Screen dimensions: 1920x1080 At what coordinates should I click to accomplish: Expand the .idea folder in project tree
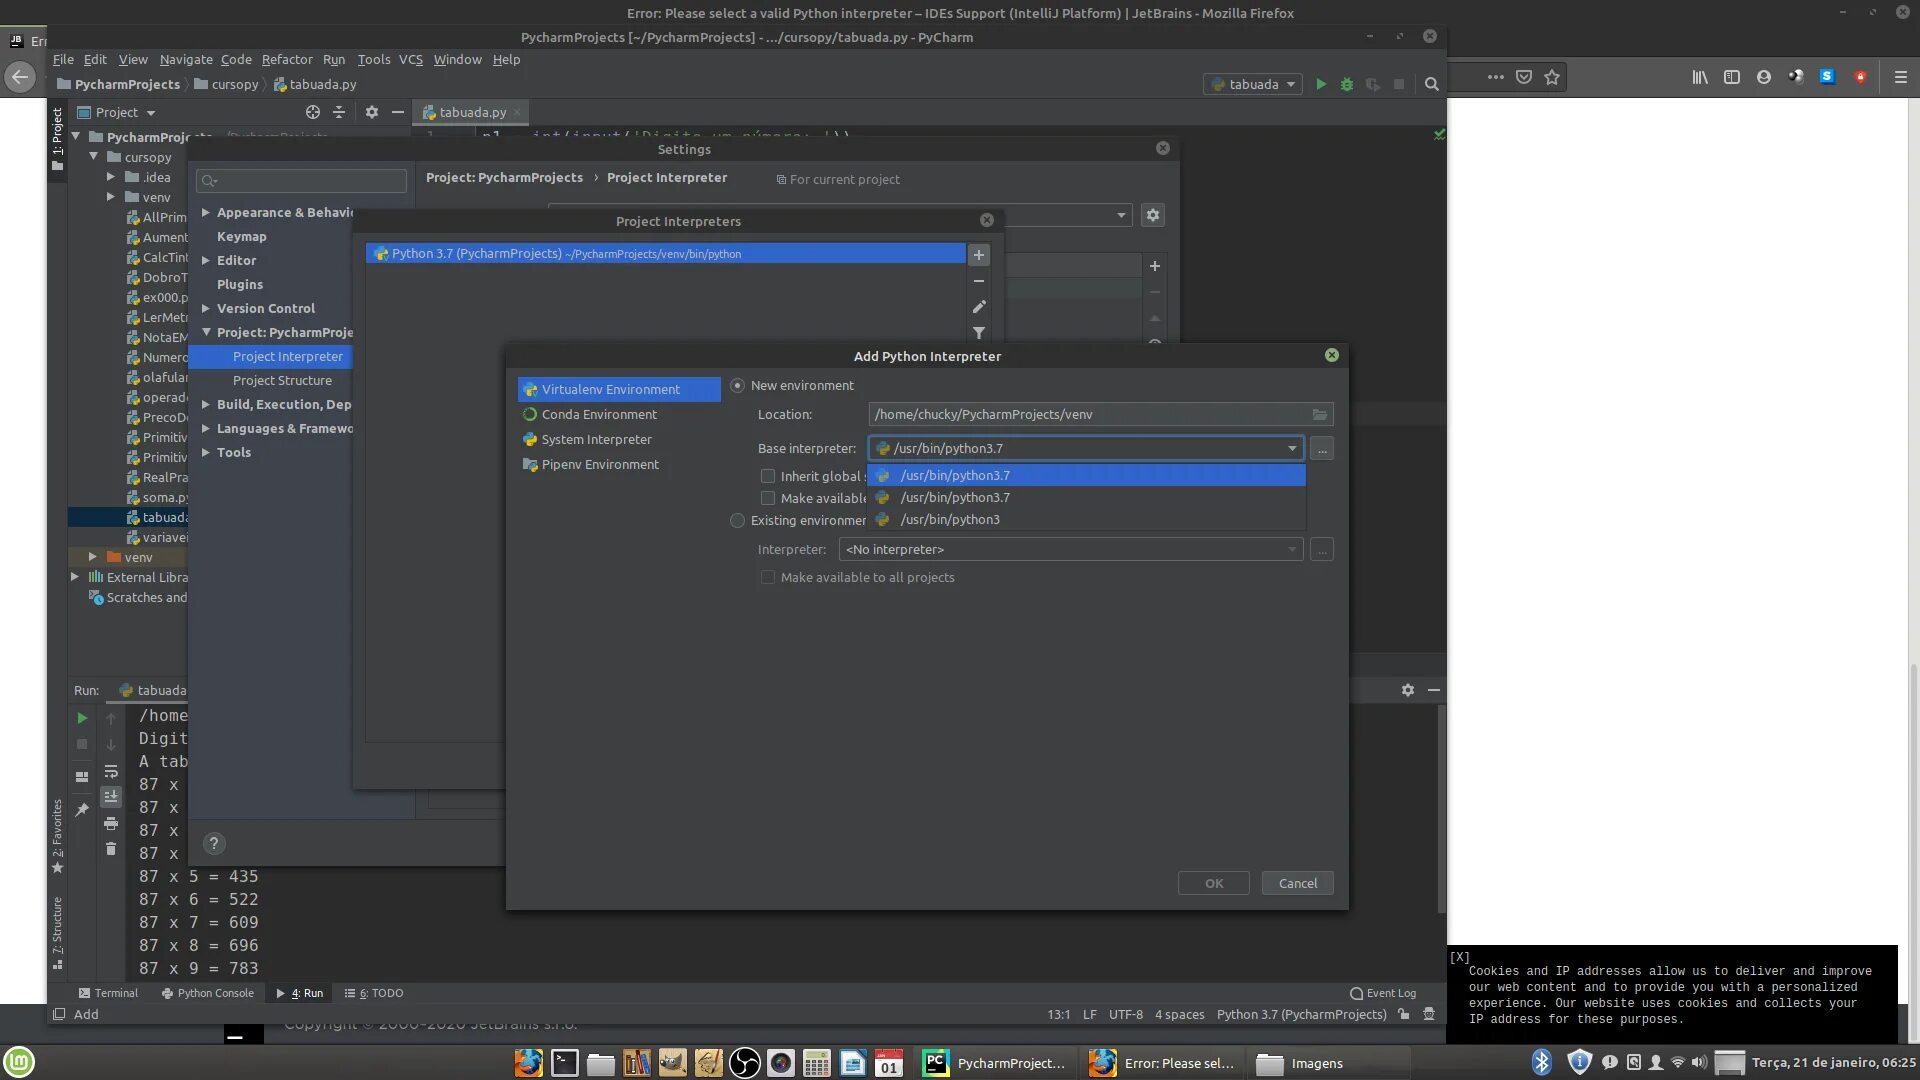click(x=111, y=177)
